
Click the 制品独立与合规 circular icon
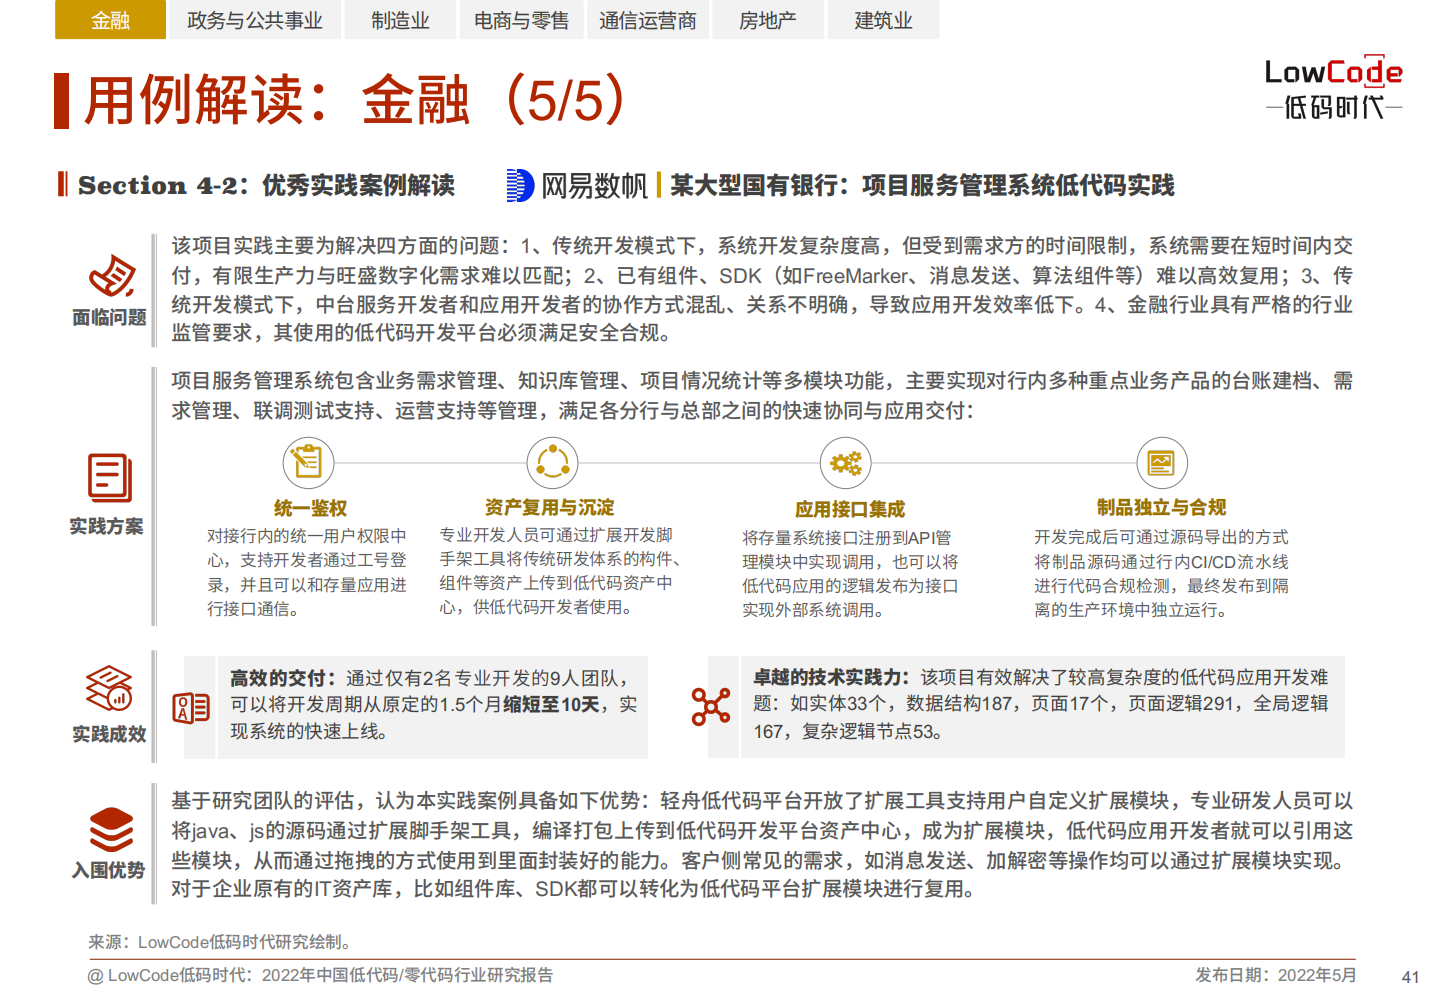(x=1162, y=463)
